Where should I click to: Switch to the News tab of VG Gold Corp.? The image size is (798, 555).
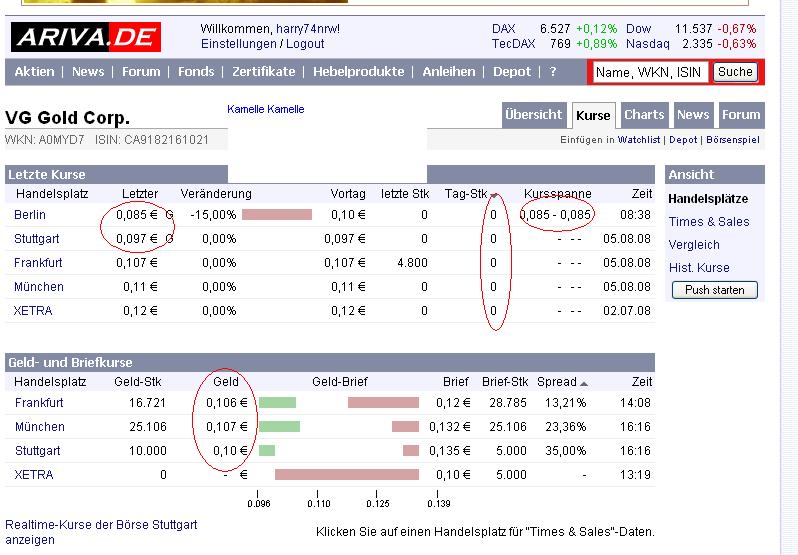point(693,114)
